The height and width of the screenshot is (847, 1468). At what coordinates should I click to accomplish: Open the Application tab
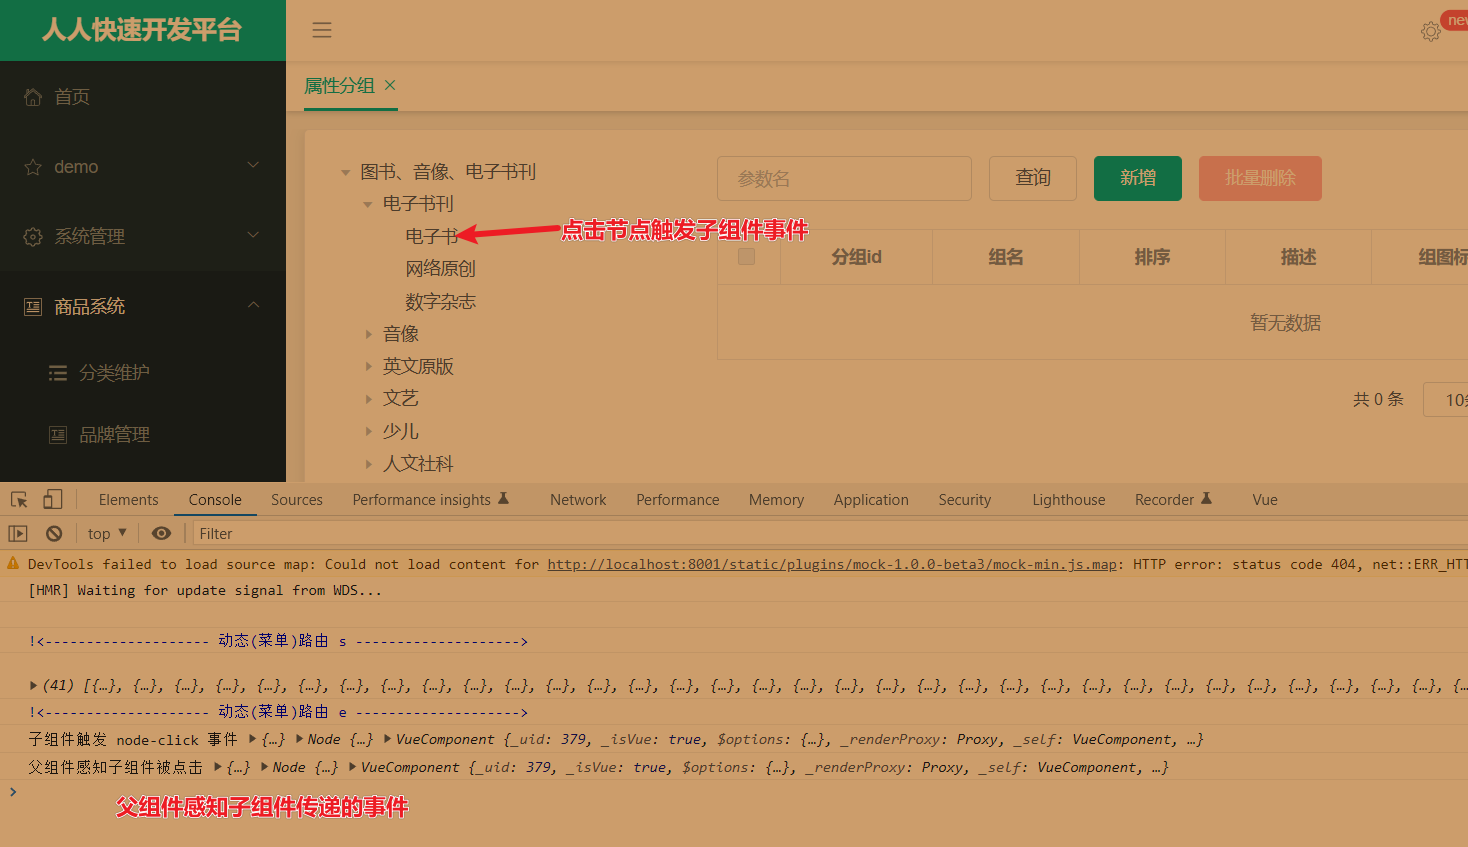[871, 500]
